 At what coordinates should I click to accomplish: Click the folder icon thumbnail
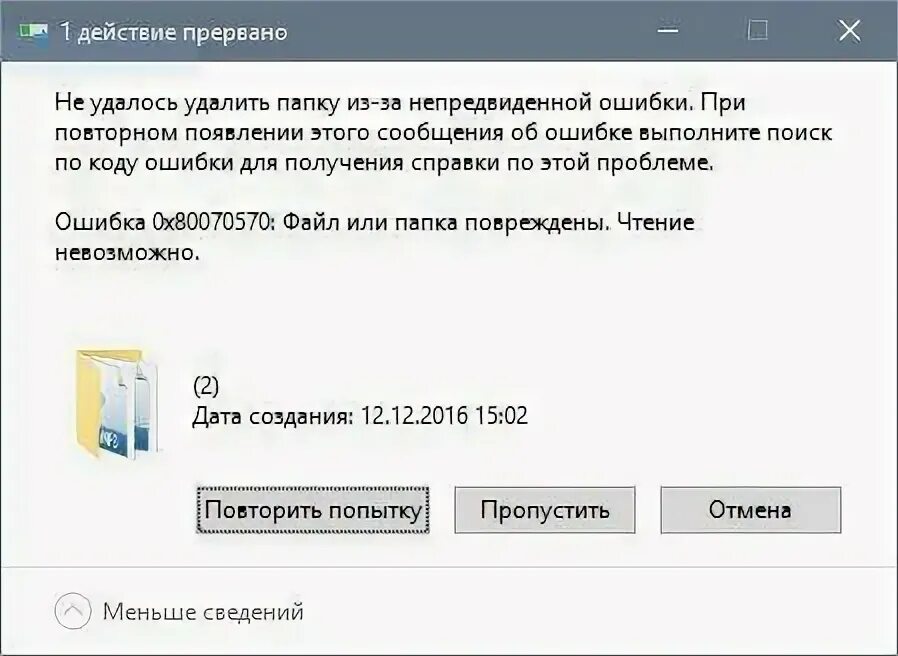(x=117, y=403)
